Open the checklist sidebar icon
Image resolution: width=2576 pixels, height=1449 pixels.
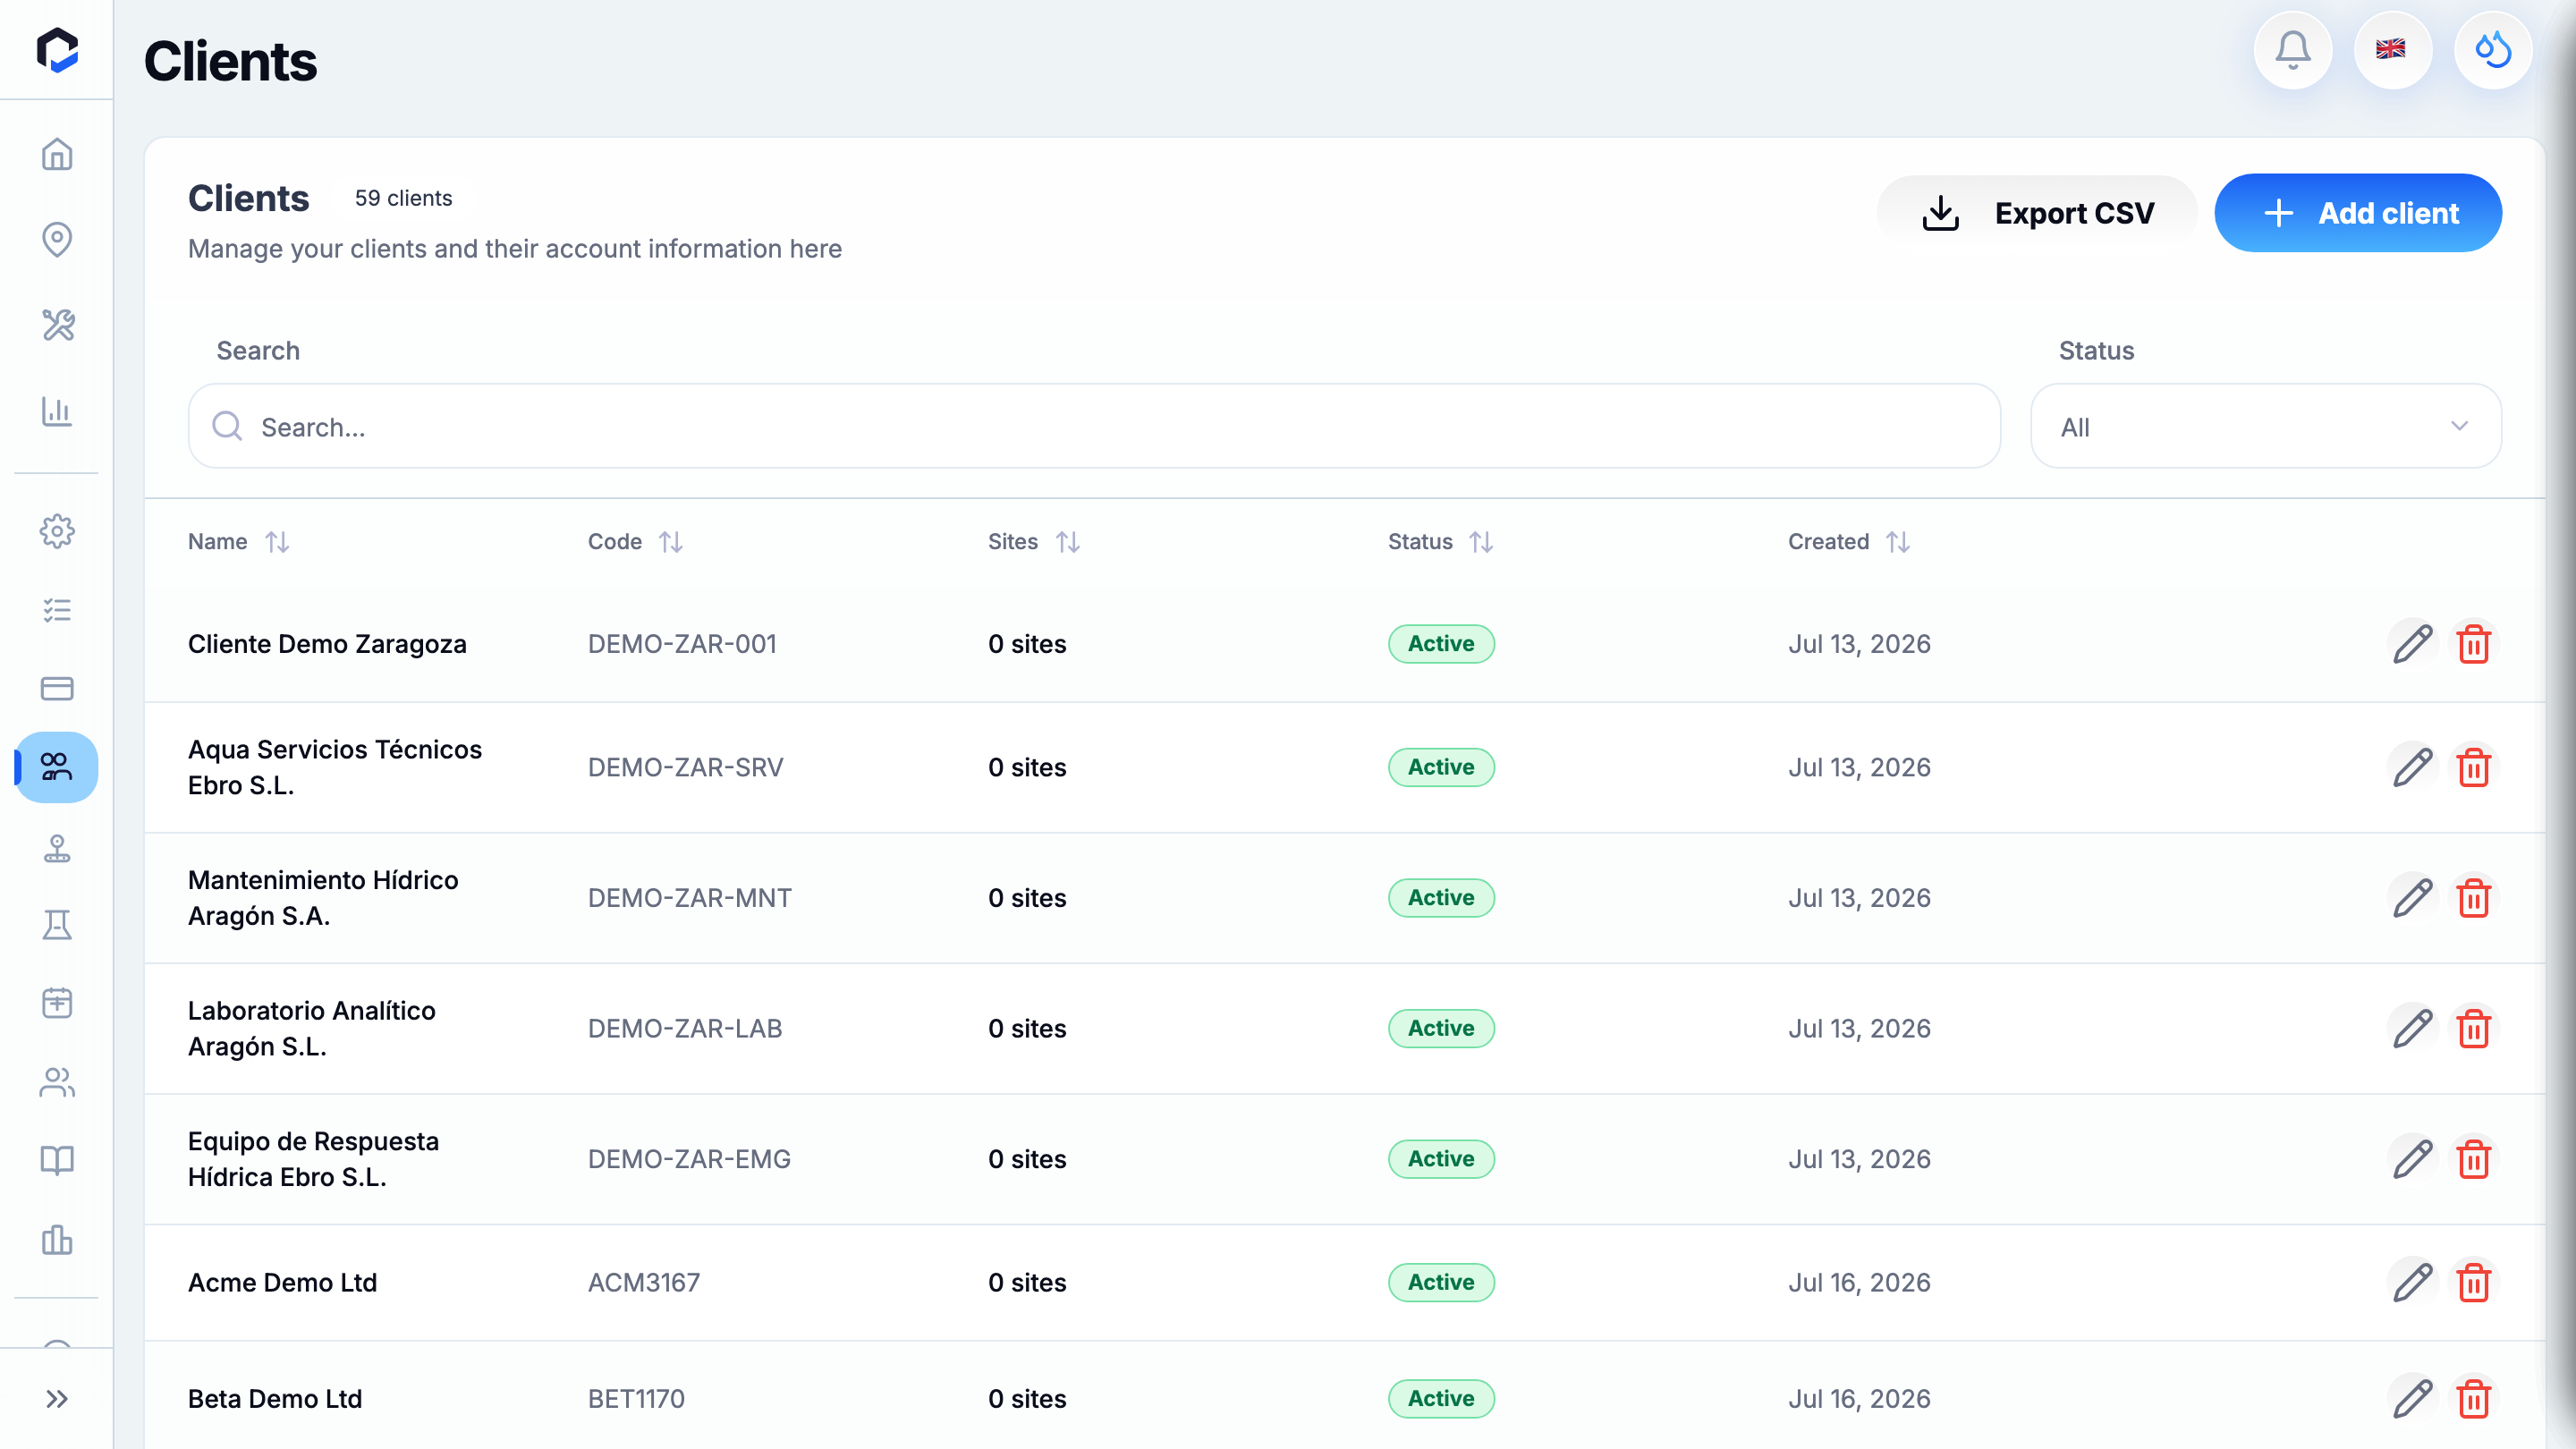[x=57, y=610]
